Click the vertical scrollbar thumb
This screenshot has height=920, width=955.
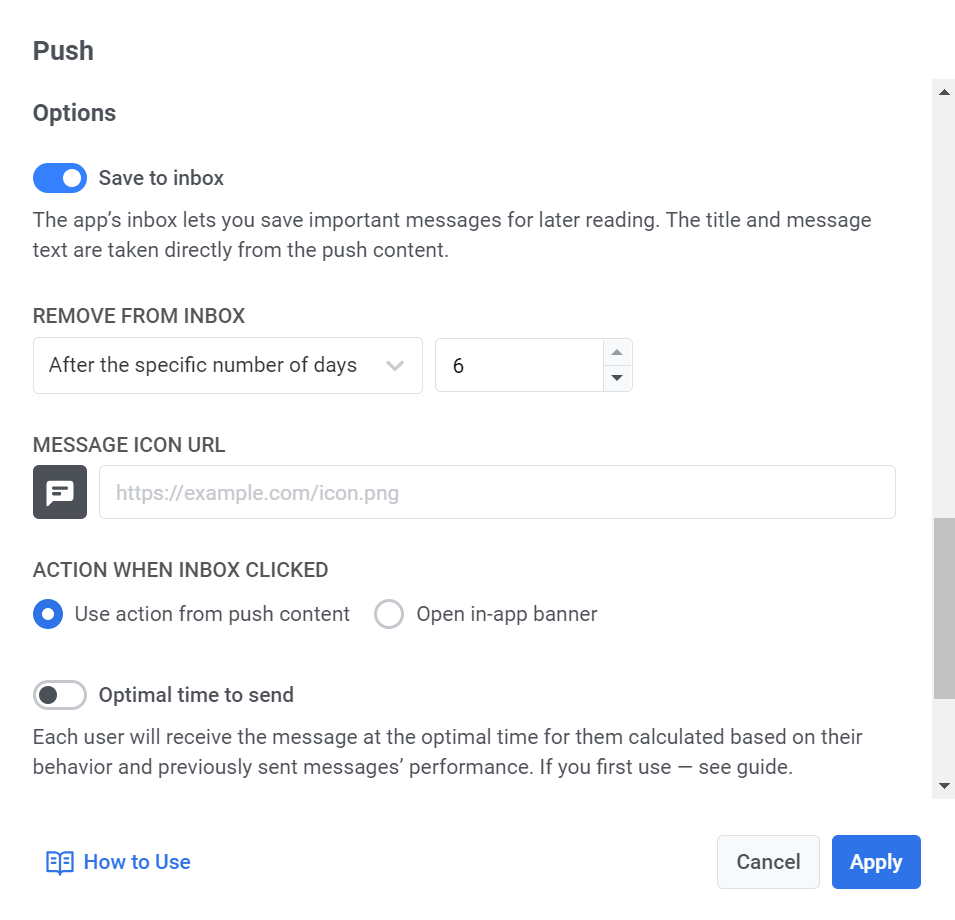click(944, 608)
